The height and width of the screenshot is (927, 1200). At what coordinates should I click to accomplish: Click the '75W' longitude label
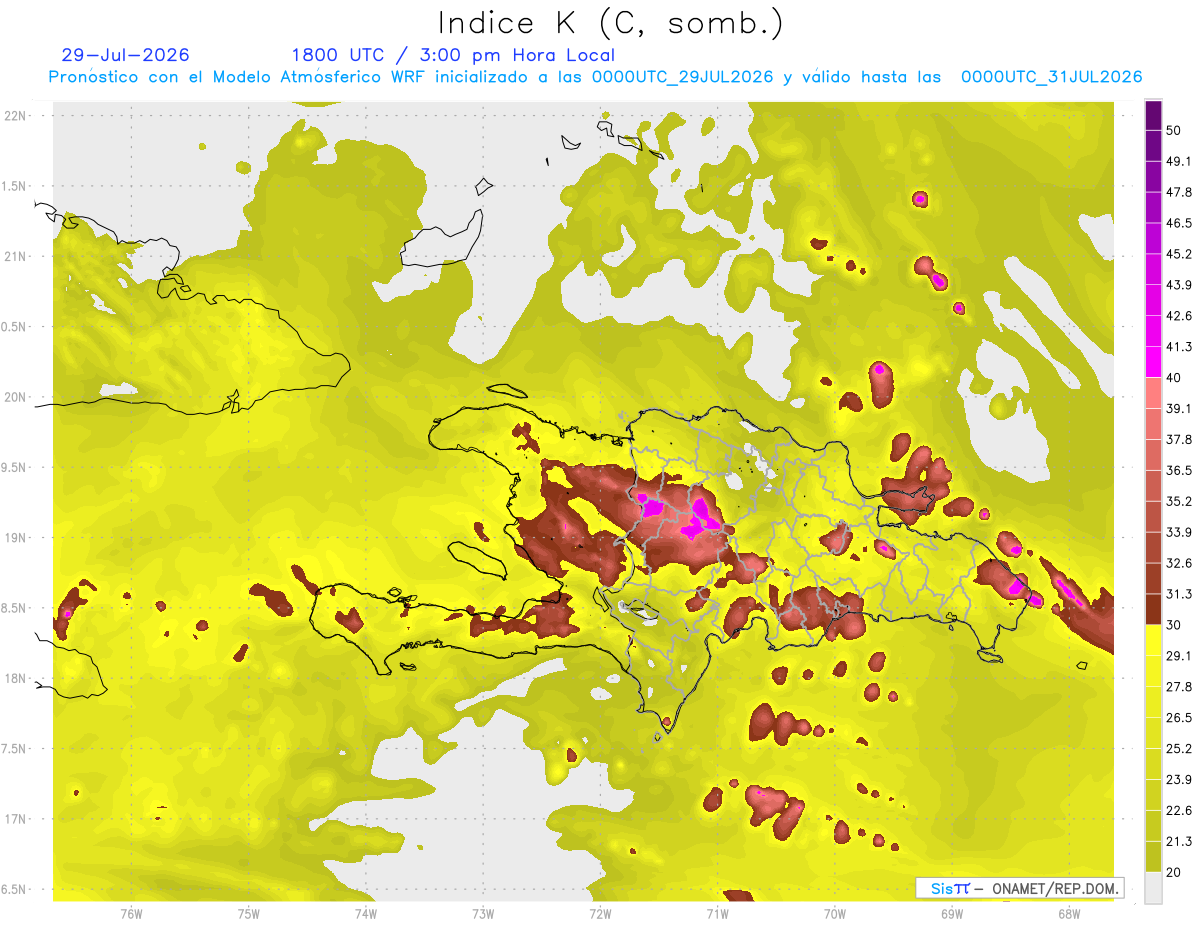pyautogui.click(x=249, y=914)
